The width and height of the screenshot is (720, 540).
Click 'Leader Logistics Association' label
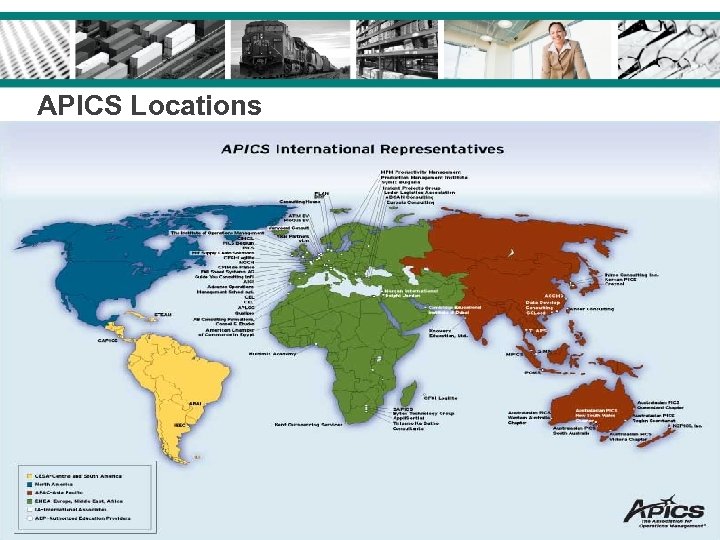click(419, 193)
